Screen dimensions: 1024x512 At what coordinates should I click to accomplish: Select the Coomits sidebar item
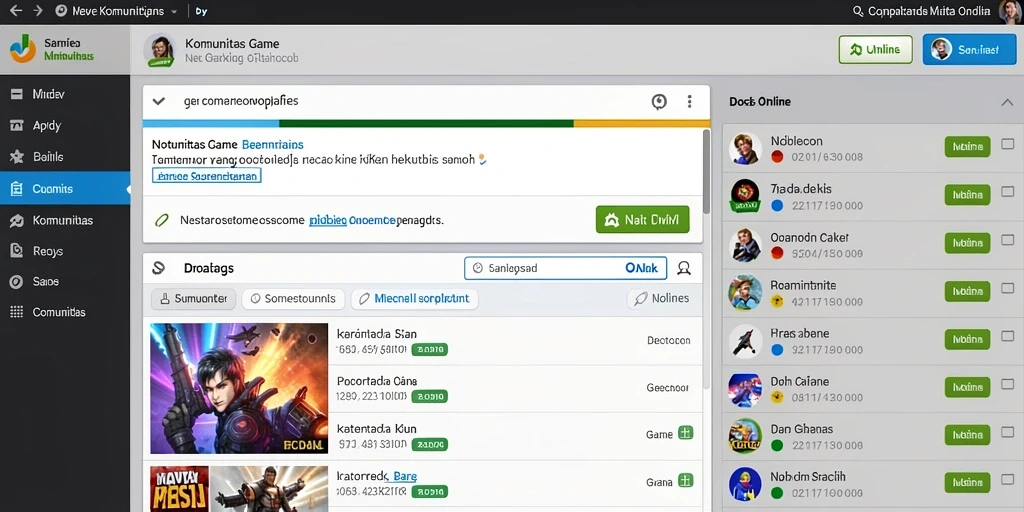click(x=65, y=189)
